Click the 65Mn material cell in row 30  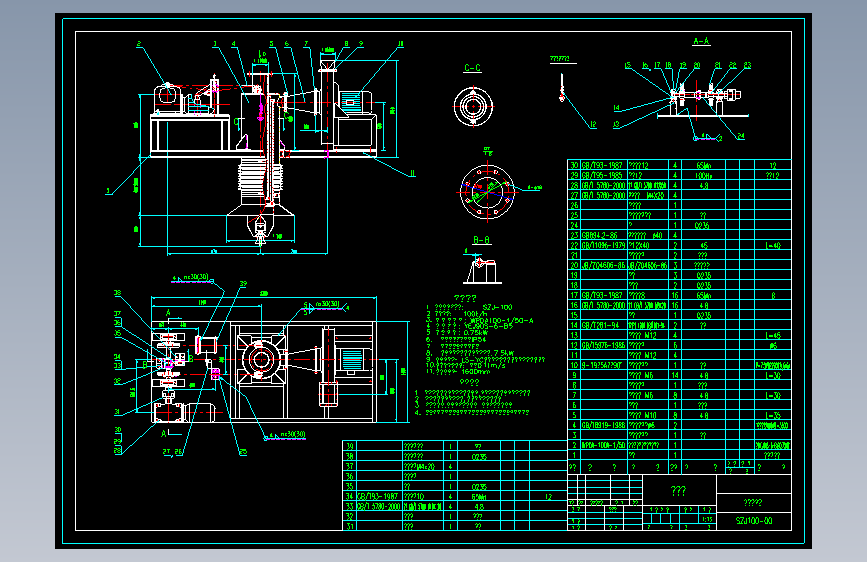coord(703,165)
